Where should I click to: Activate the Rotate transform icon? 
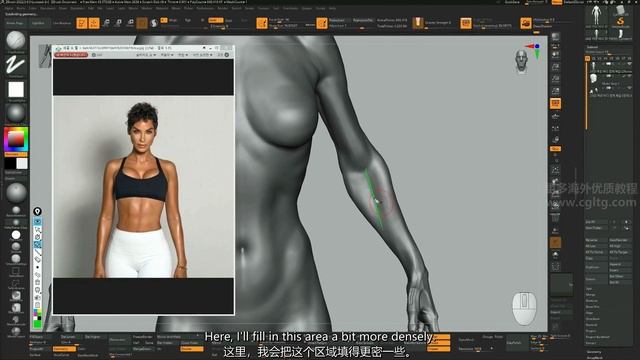tap(131, 23)
